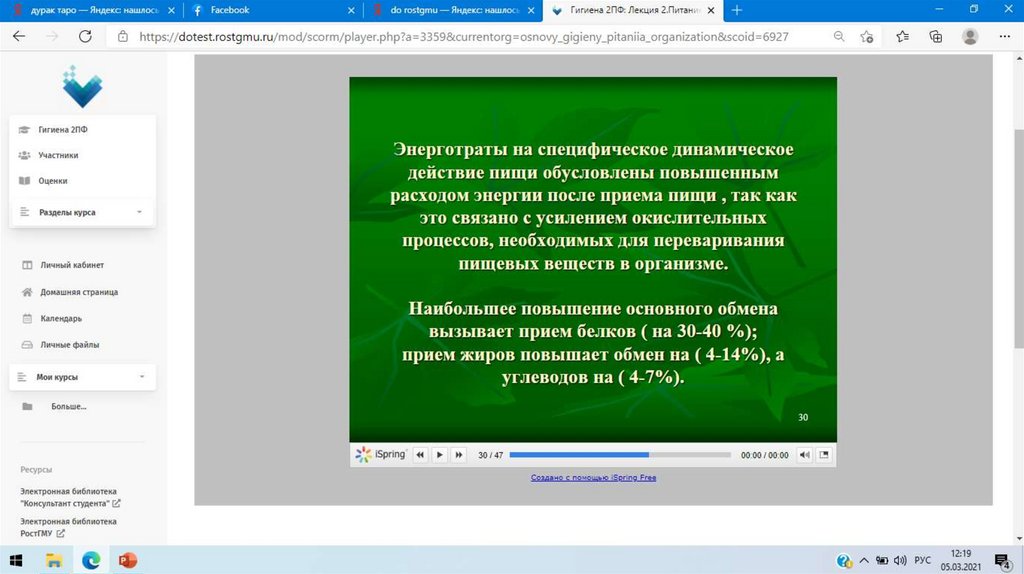Open Электронная библиотека РостГМУ link
Screen dimensions: 1024x574
68,527
